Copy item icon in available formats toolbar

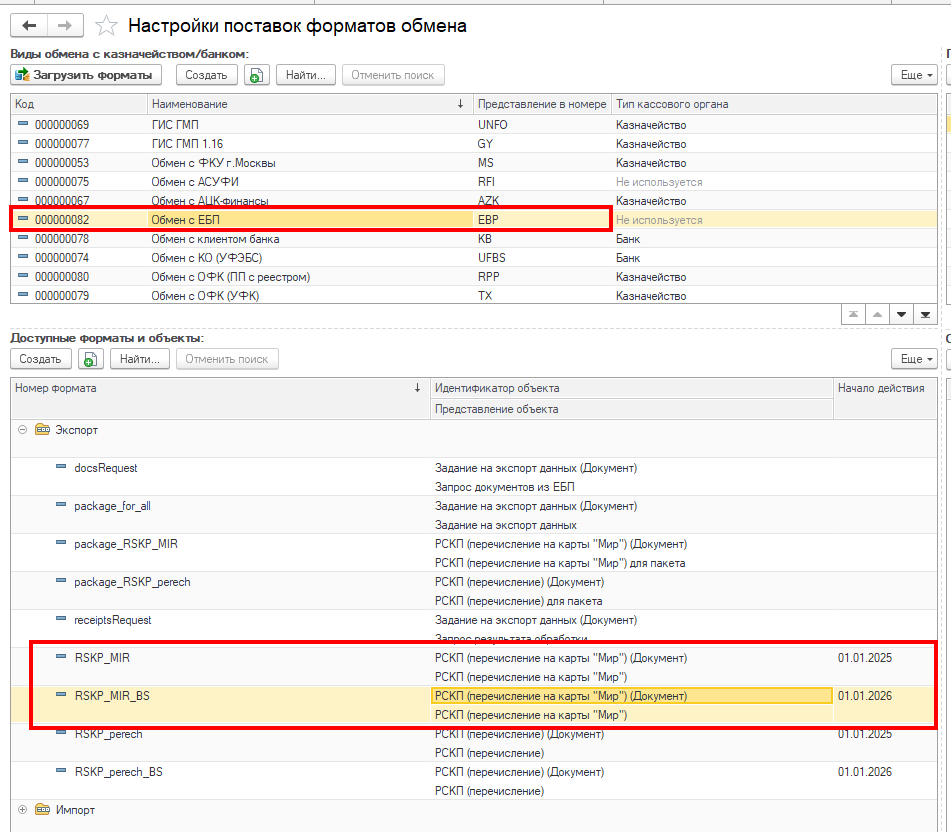(x=90, y=359)
